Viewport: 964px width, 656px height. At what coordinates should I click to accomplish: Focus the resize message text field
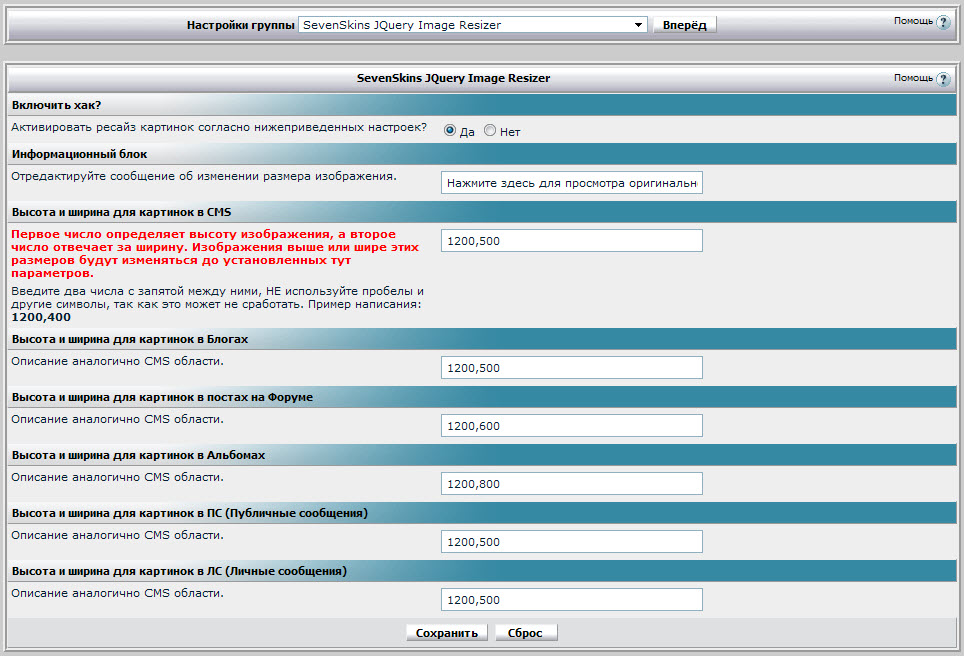coord(572,183)
